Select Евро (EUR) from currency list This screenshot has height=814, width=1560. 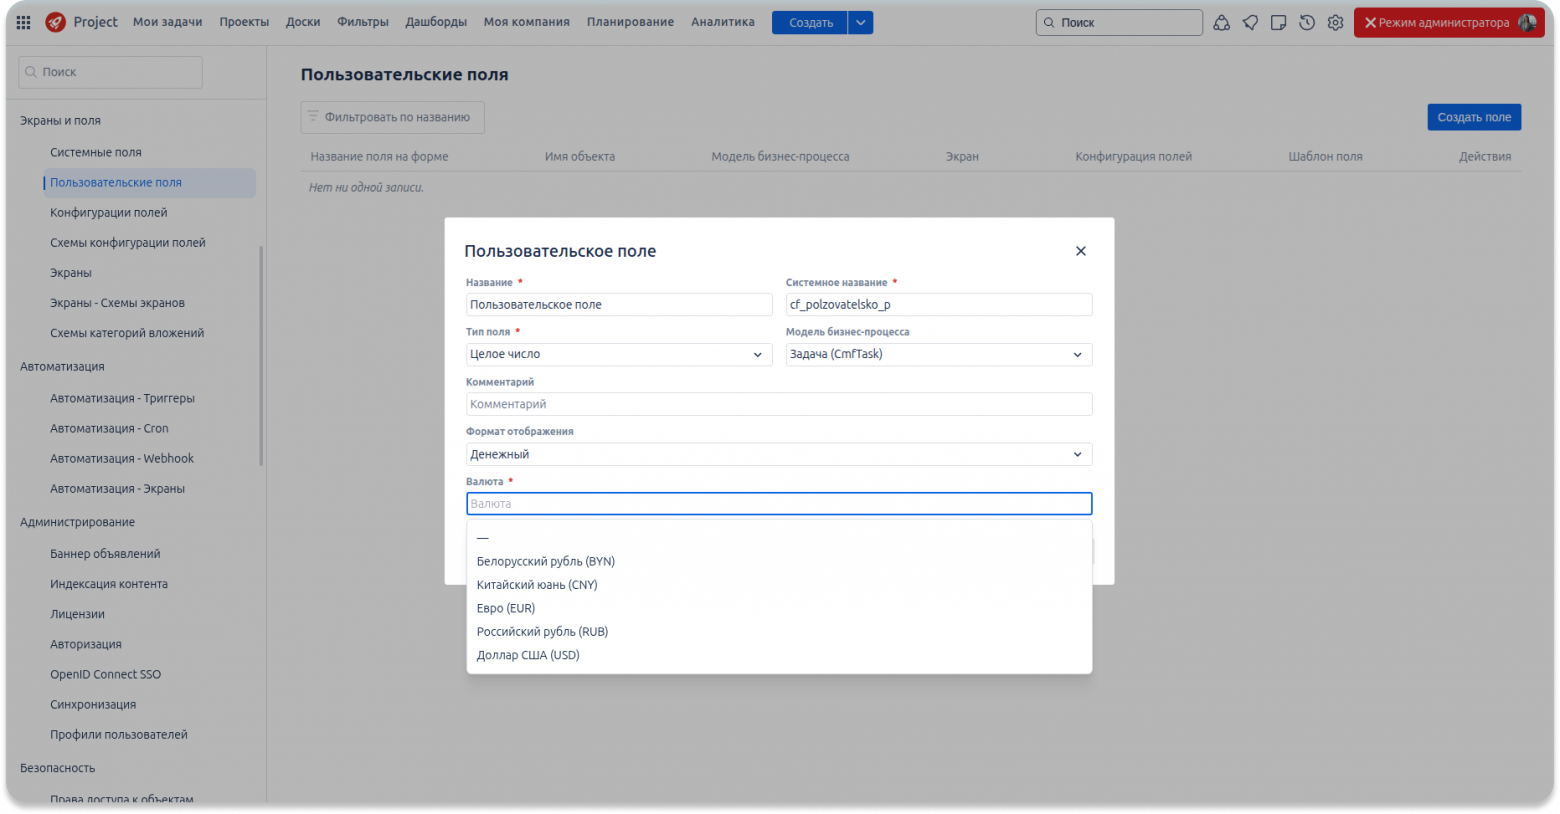pos(506,608)
